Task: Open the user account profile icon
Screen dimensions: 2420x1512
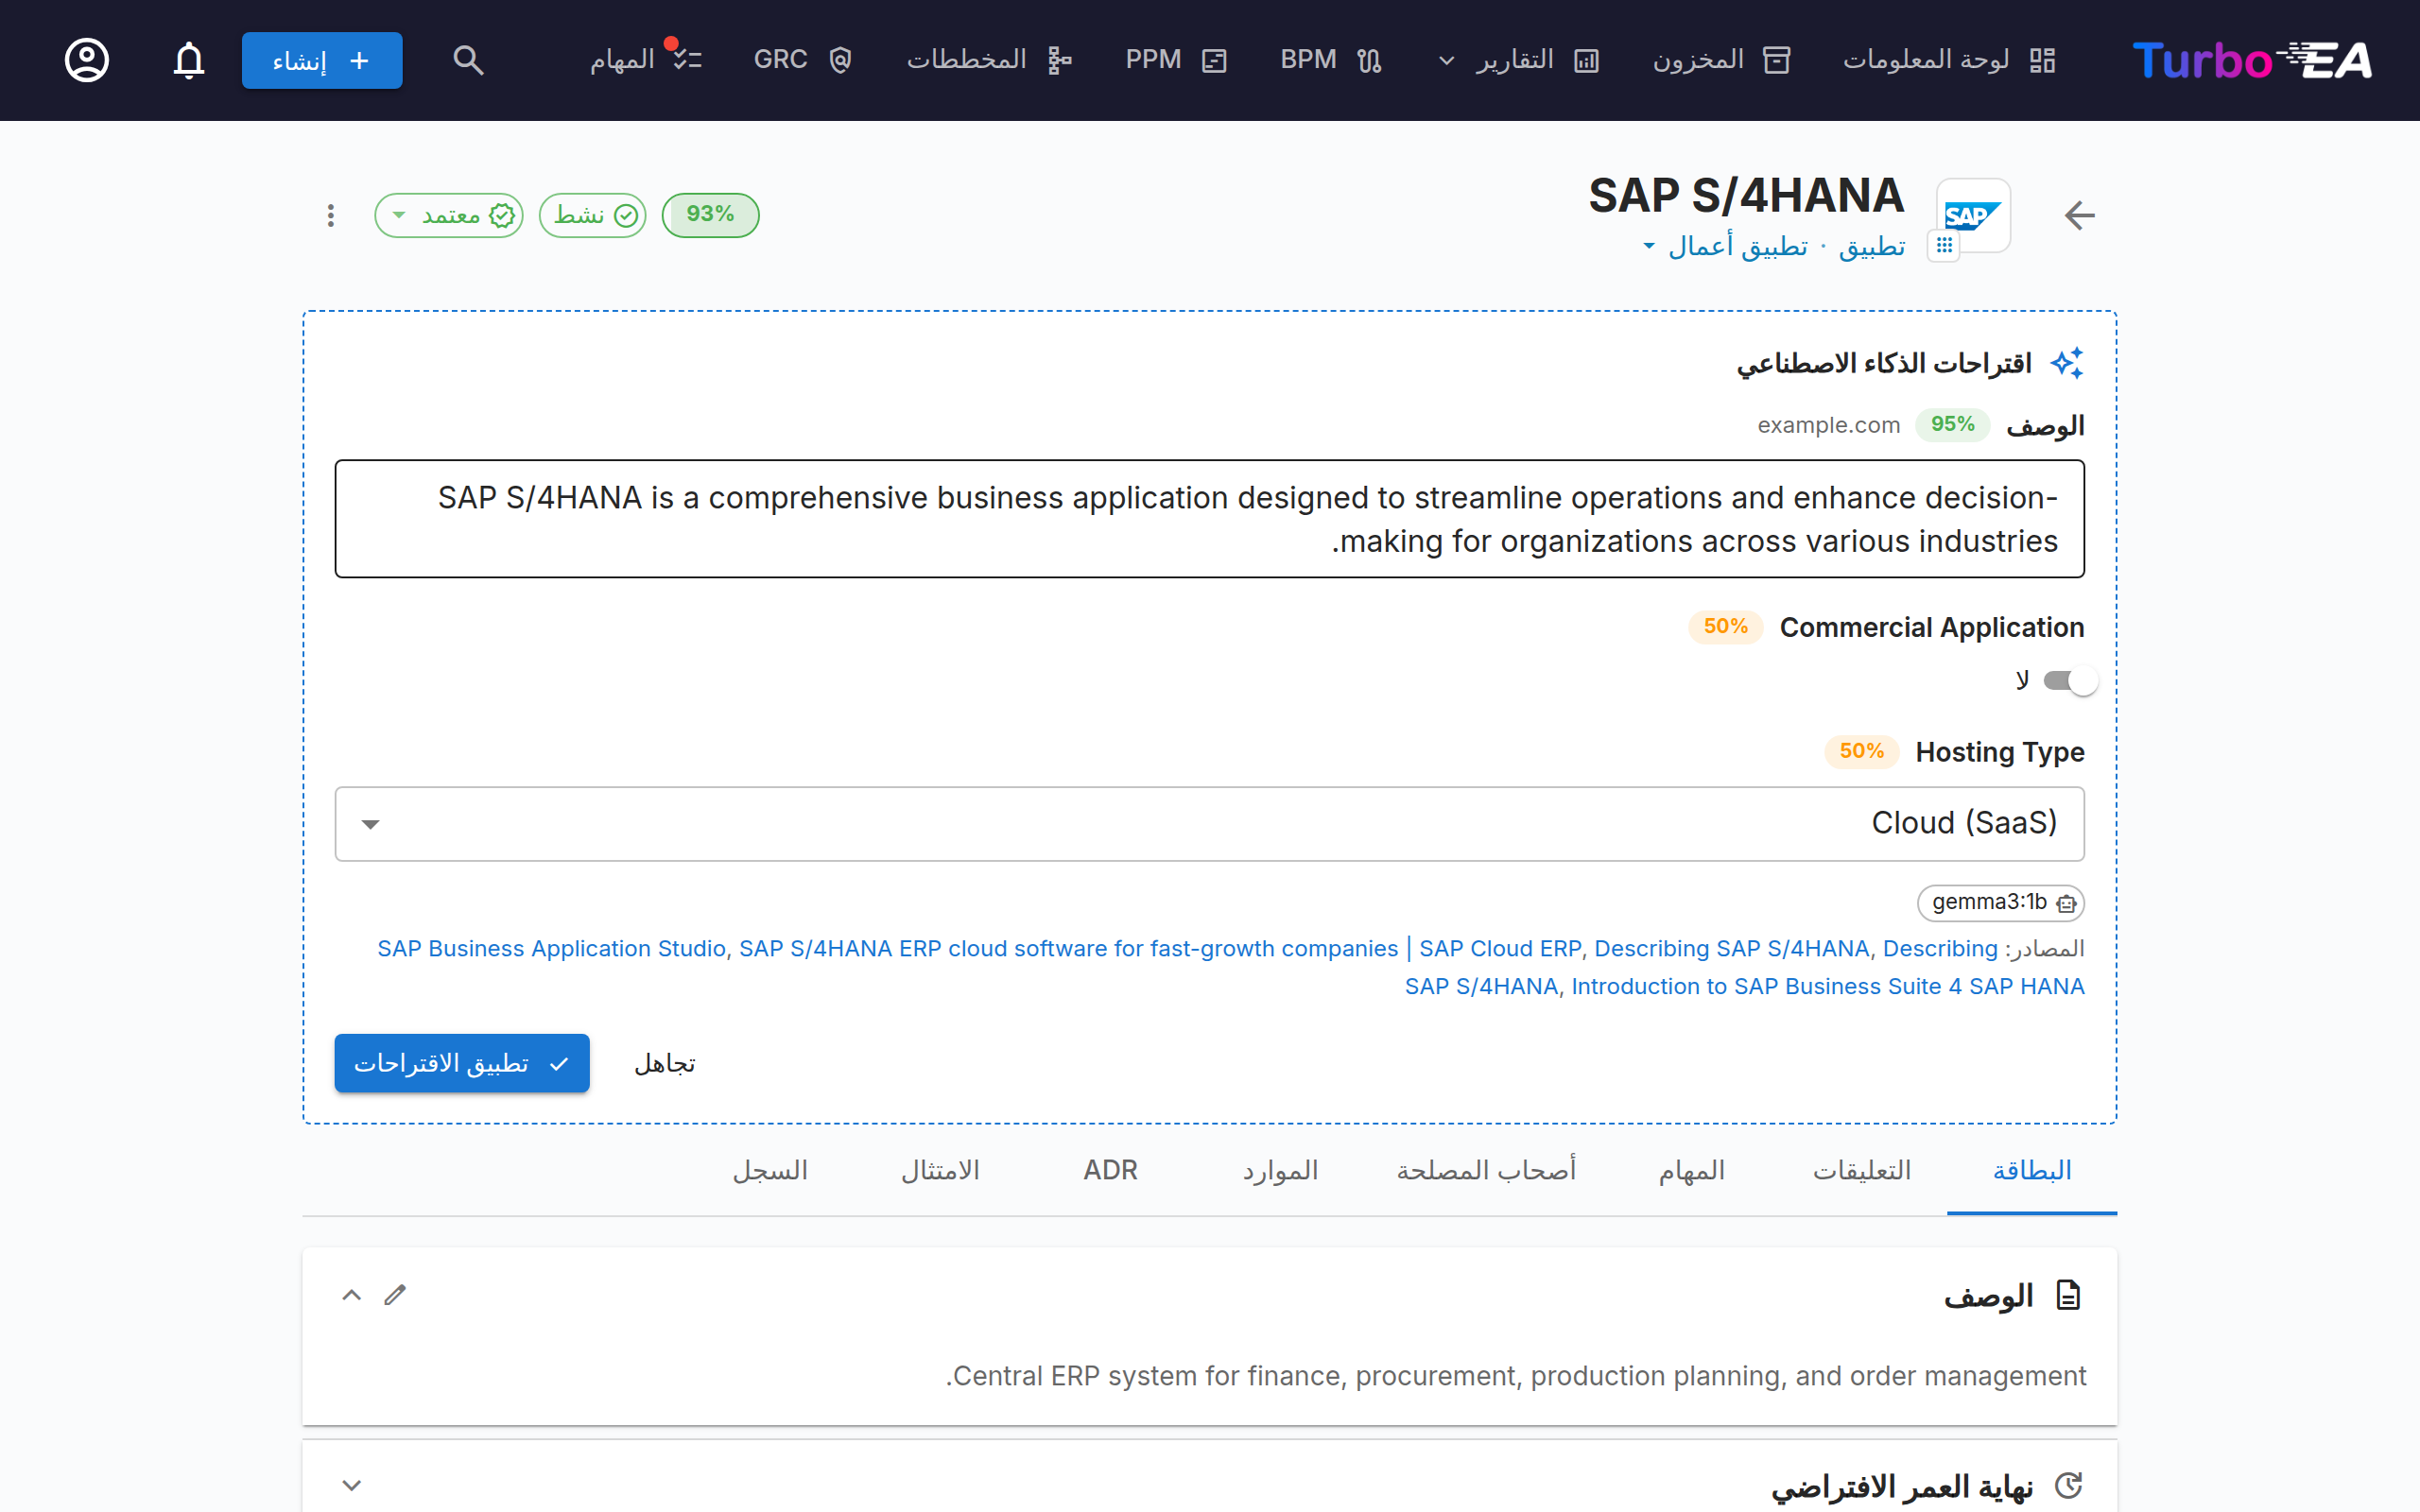Action: click(x=87, y=60)
